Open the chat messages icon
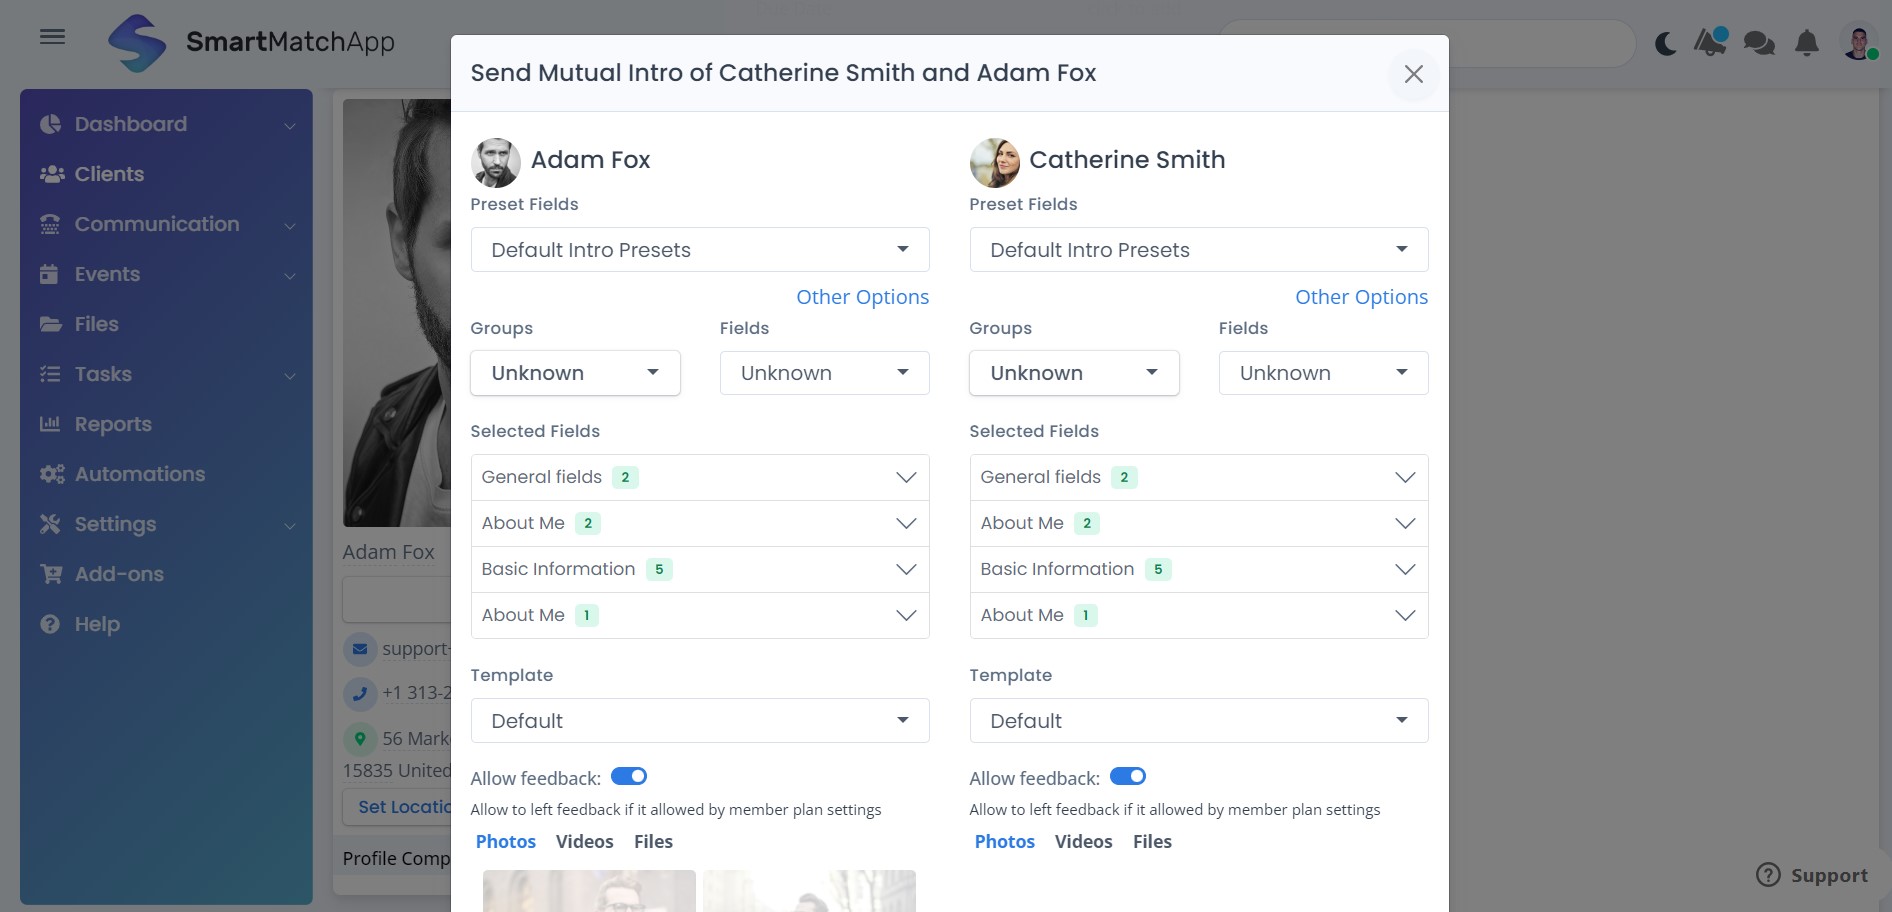 (1758, 43)
